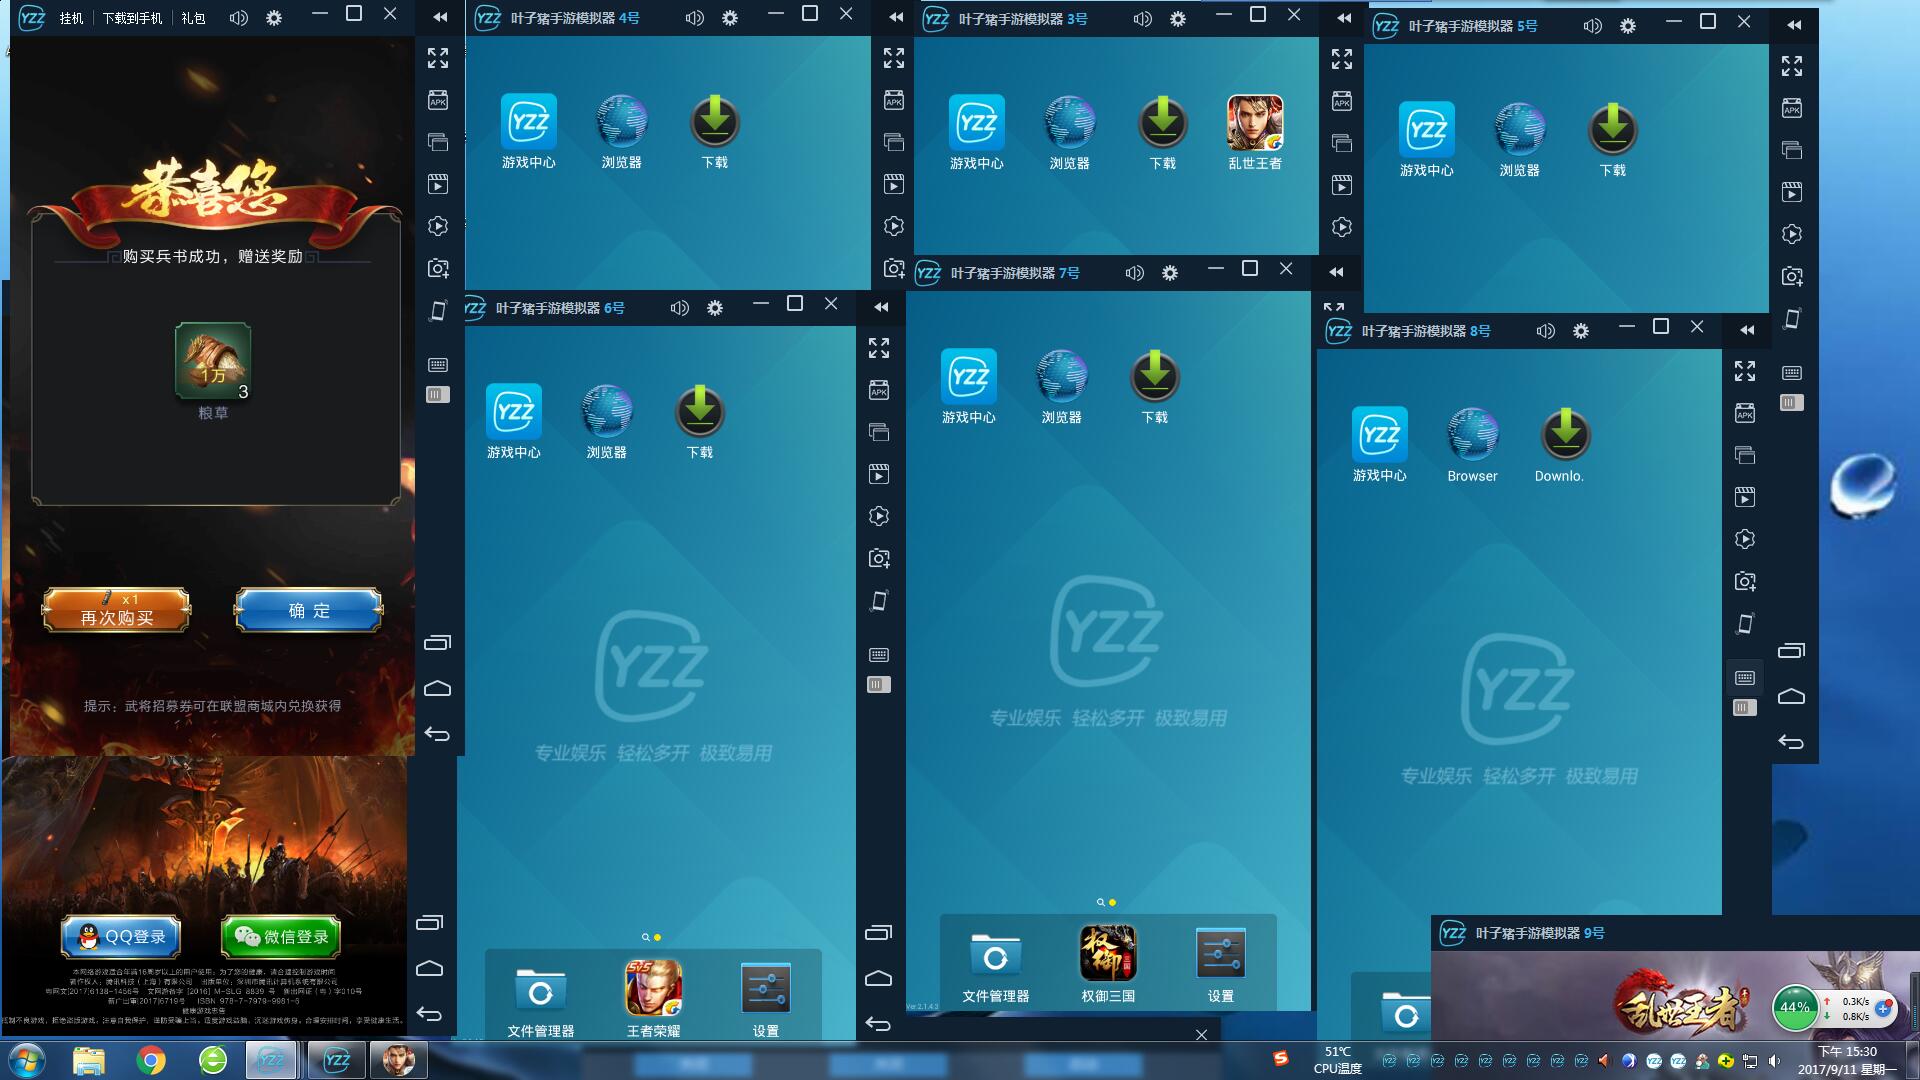
Task: Click screenshot camera icon in emulator 6 sidebar
Action: click(x=879, y=558)
